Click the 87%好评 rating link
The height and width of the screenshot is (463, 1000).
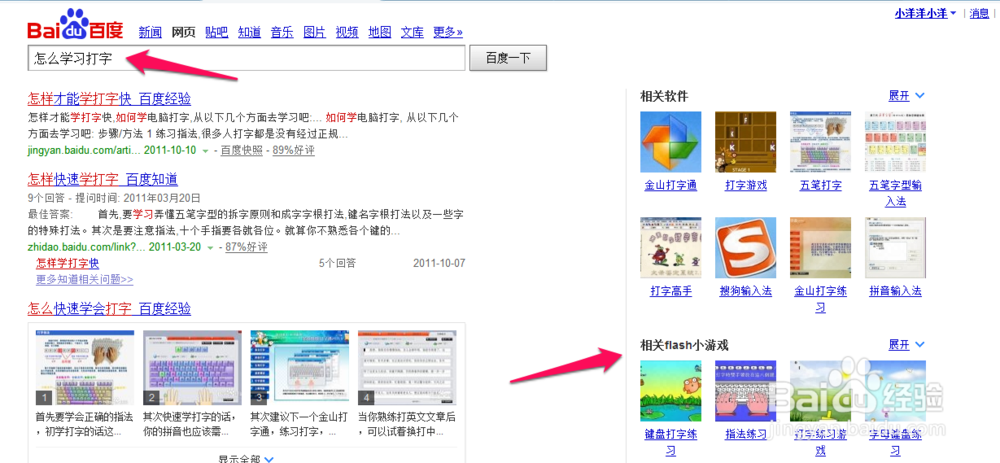(x=246, y=247)
